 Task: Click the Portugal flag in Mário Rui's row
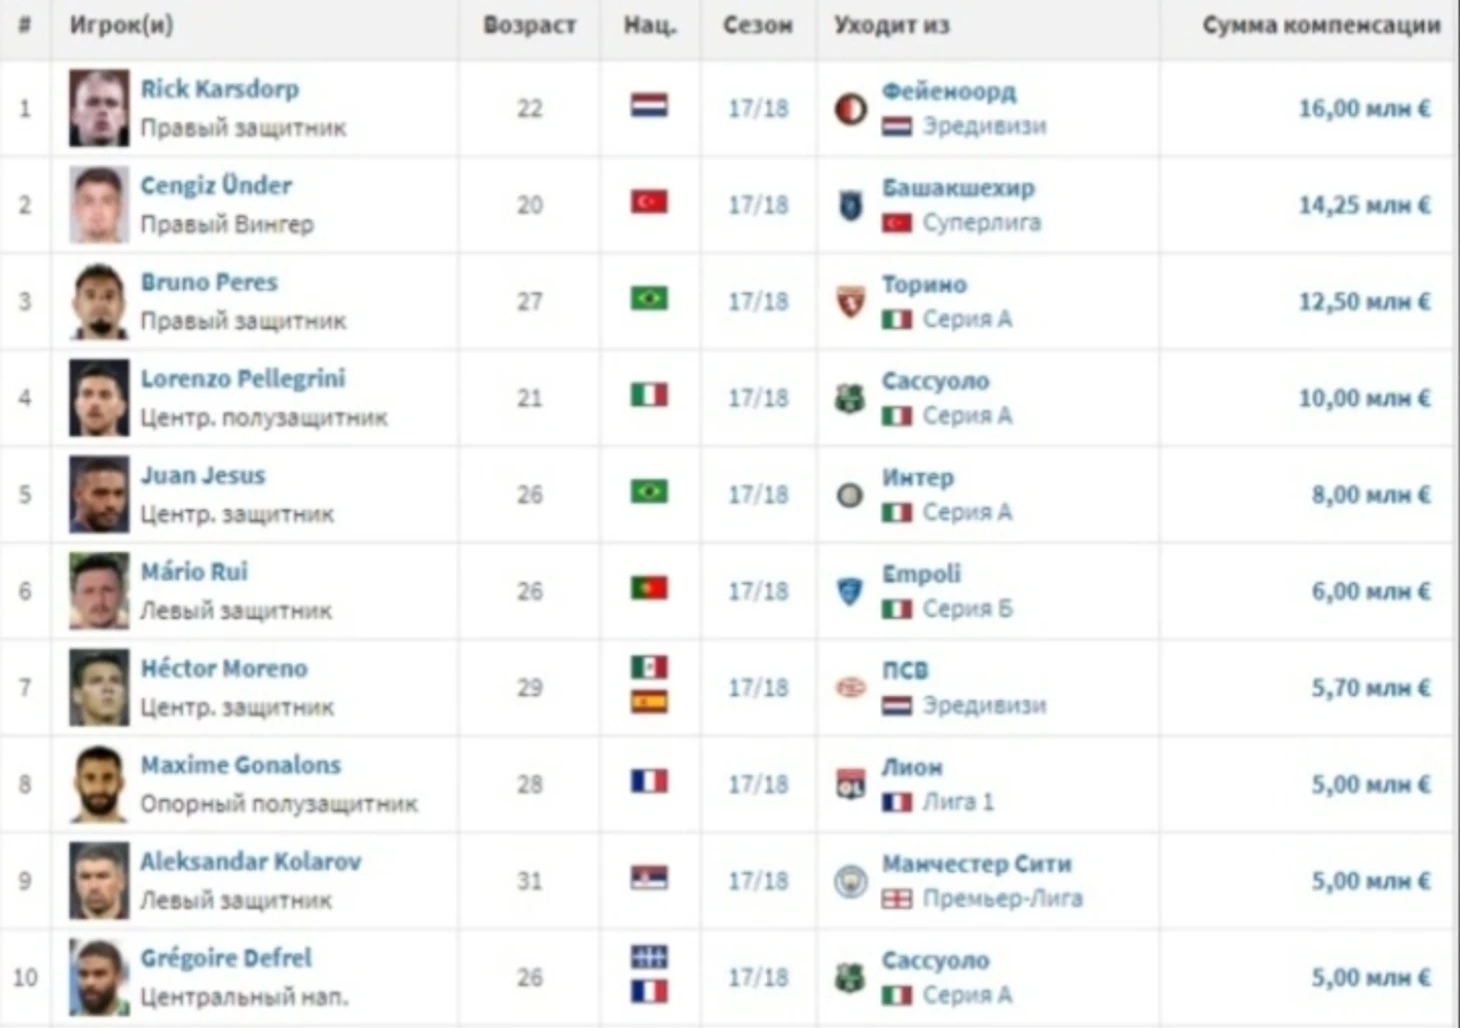[x=649, y=588]
